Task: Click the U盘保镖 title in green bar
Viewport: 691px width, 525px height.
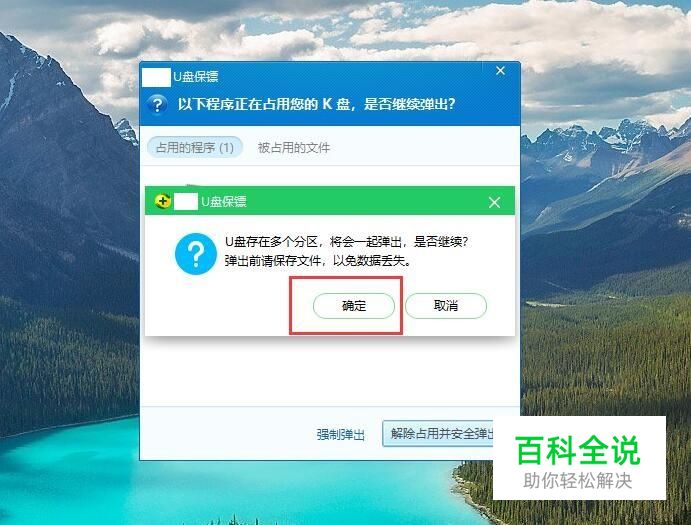Action: tap(224, 202)
